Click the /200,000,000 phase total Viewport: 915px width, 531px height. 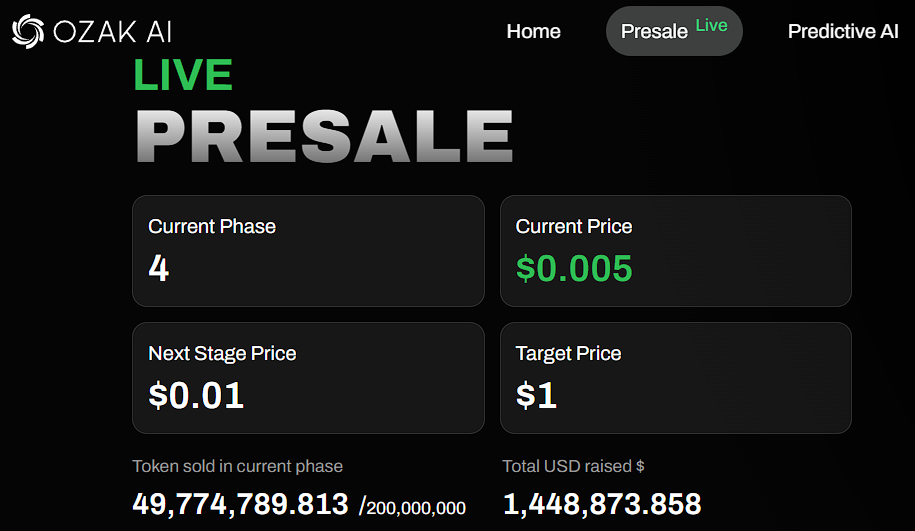(413, 507)
